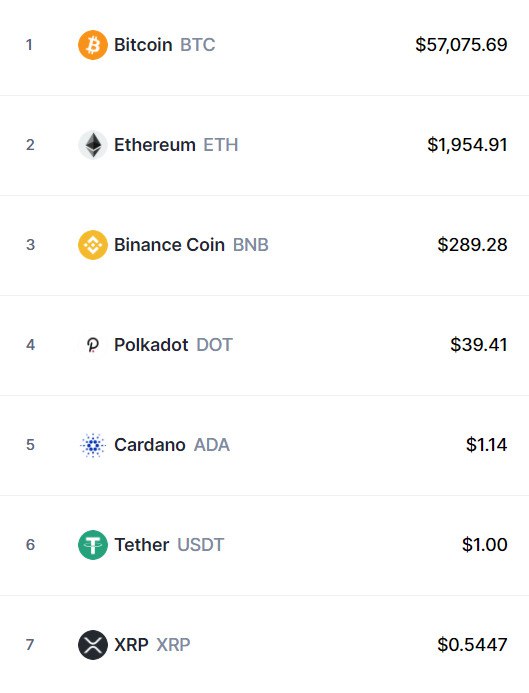Click the Tether coin name
Viewport: 529px width, 693px height.
pyautogui.click(x=142, y=545)
